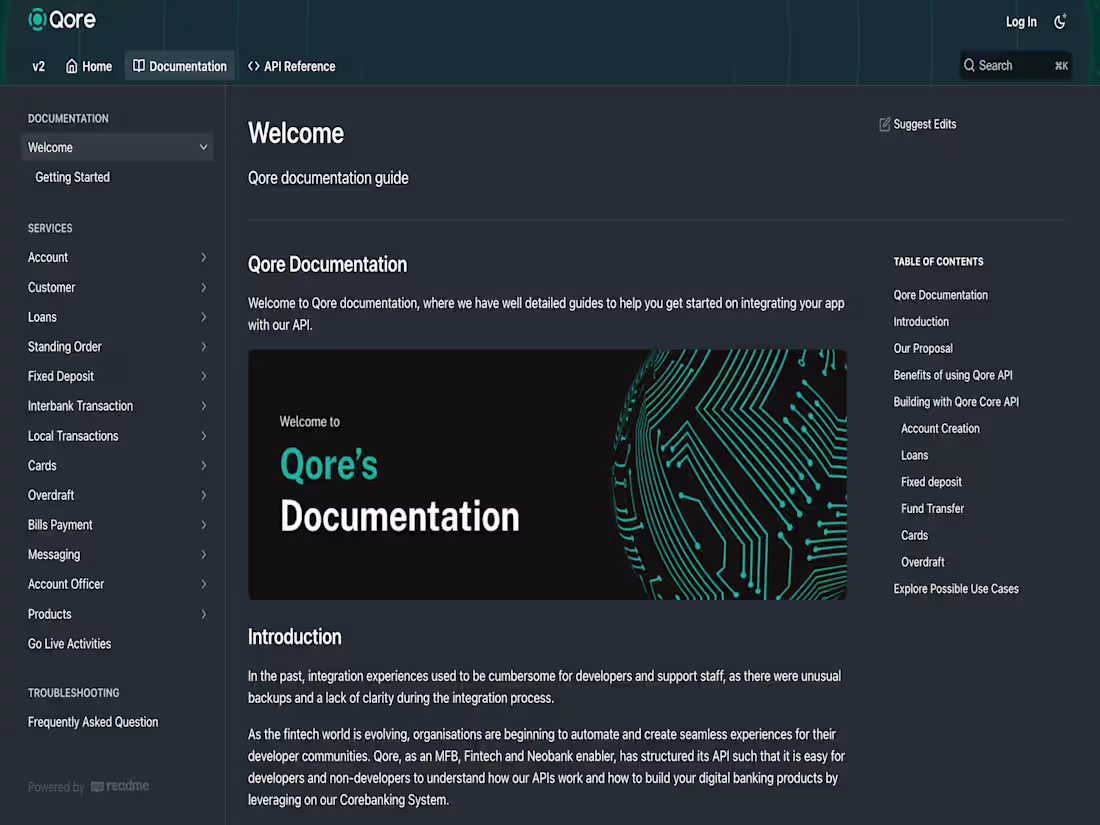Click inside the Search input field
1100x825 pixels.
[1010, 65]
